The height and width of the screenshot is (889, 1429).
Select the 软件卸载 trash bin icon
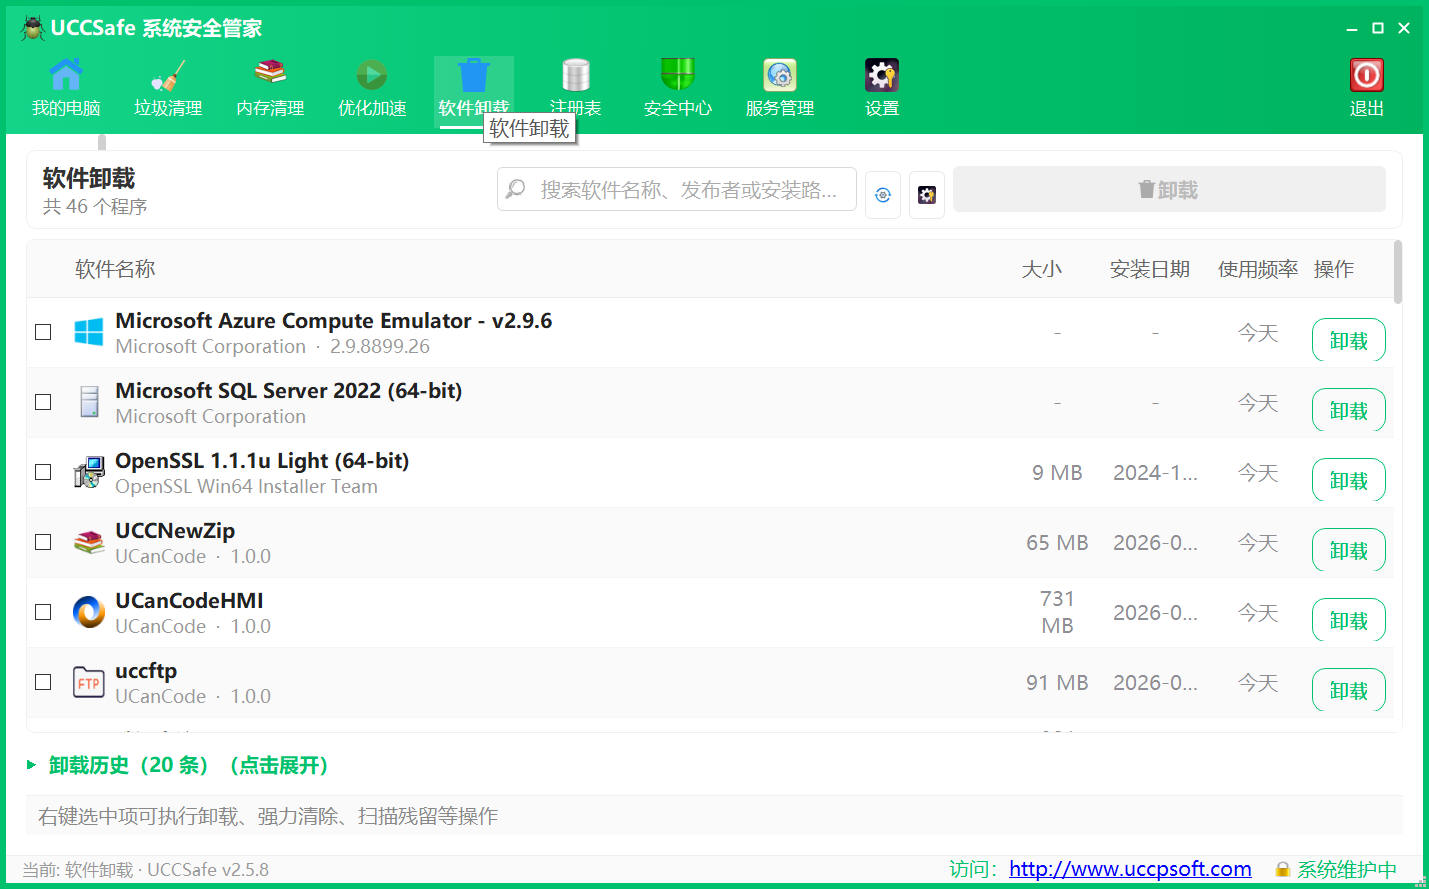474,75
